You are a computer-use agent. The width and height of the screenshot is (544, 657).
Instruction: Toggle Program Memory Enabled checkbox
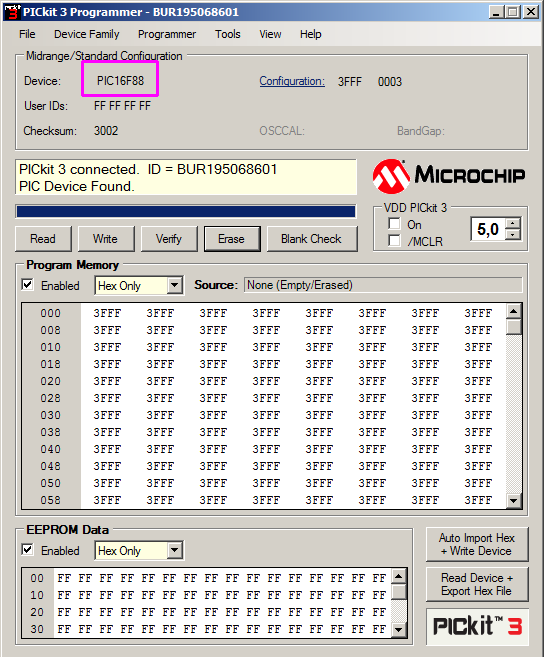[x=28, y=285]
